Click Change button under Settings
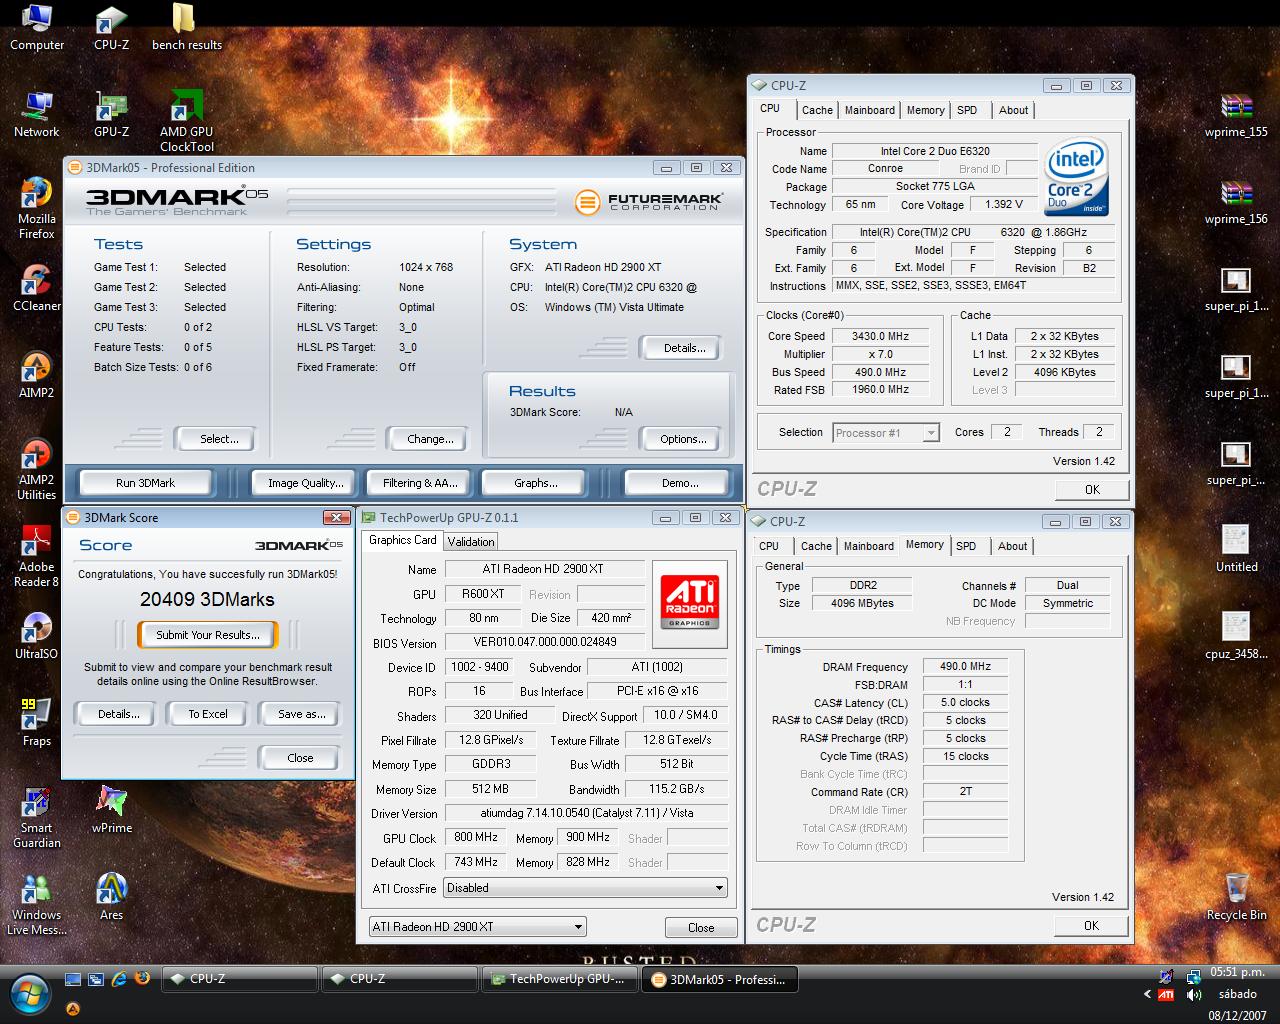Viewport: 1280px width, 1024px height. tap(430, 439)
